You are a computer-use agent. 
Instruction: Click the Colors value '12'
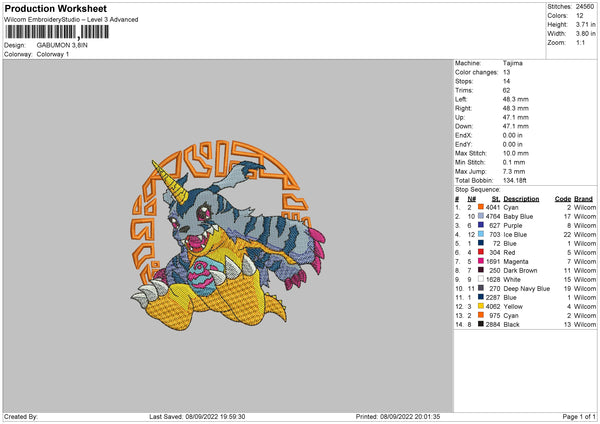click(580, 16)
